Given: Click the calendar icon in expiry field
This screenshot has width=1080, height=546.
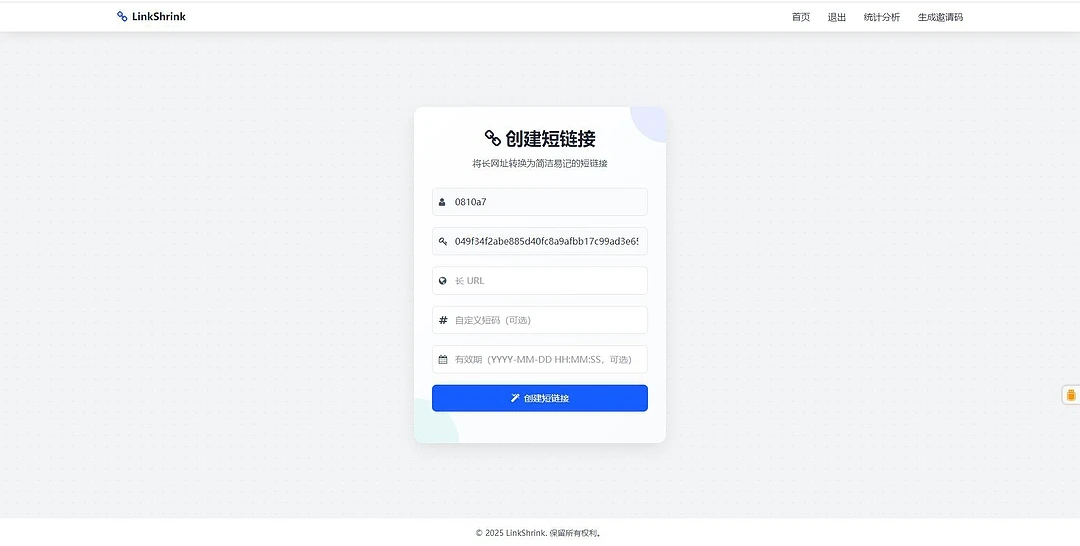Looking at the screenshot, I should click(443, 359).
